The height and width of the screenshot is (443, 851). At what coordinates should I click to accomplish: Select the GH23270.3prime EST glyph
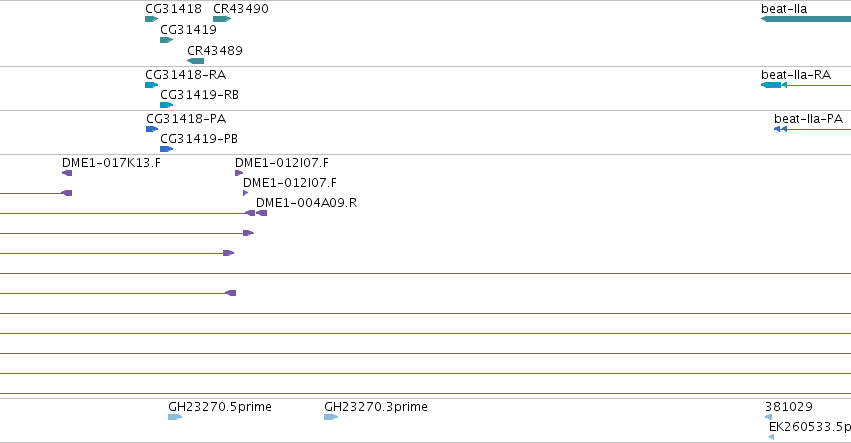331,417
